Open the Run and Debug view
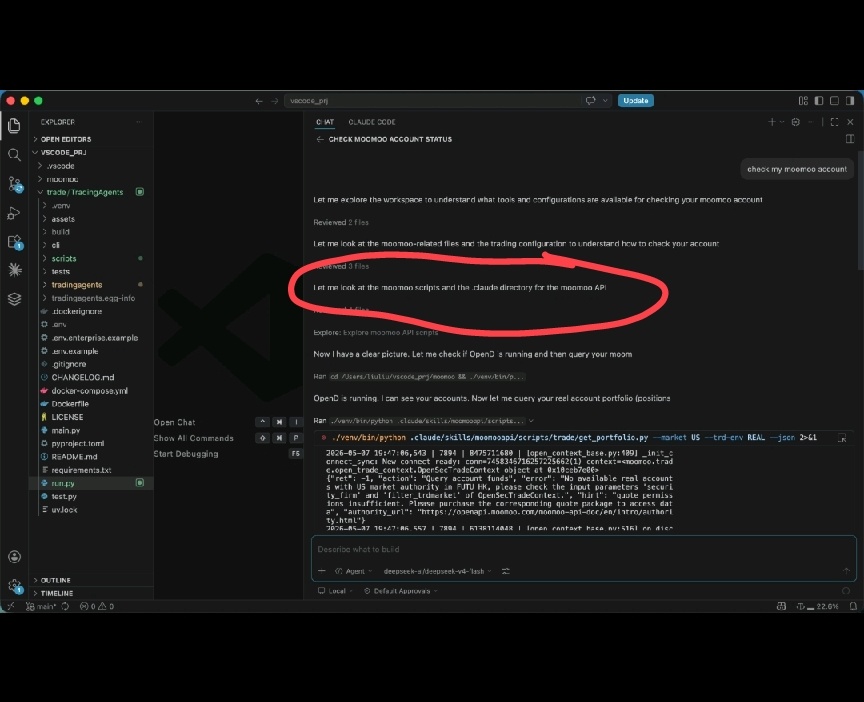Image resolution: width=864 pixels, height=702 pixels. coord(14,213)
